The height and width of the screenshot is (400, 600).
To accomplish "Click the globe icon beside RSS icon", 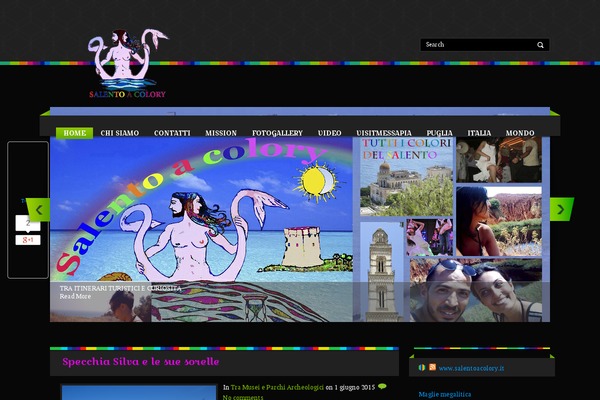I will (422, 367).
